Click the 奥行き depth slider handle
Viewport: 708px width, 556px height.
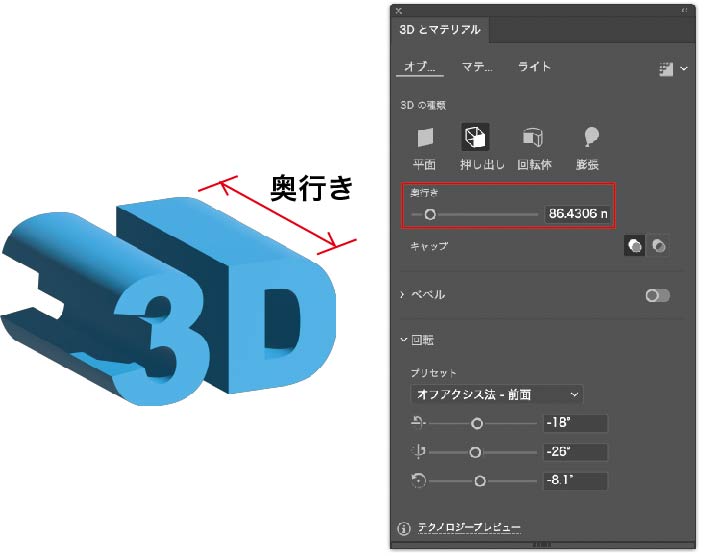click(x=430, y=214)
